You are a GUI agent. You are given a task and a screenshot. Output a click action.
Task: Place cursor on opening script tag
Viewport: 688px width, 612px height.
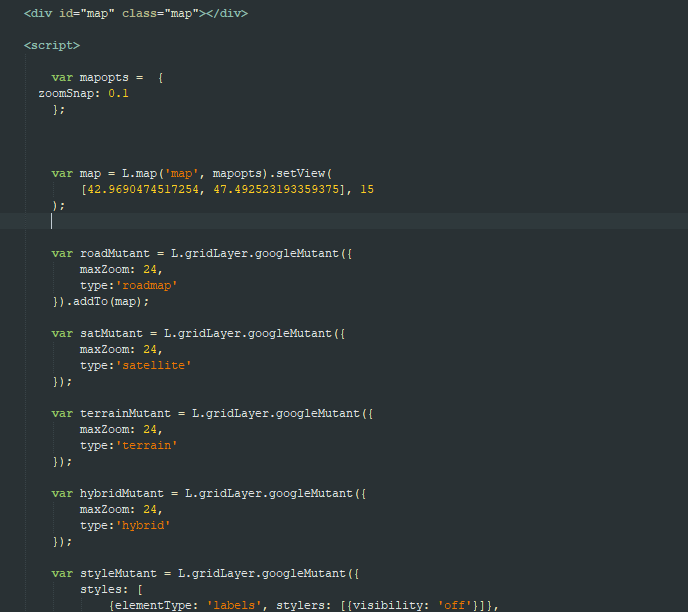coord(52,46)
